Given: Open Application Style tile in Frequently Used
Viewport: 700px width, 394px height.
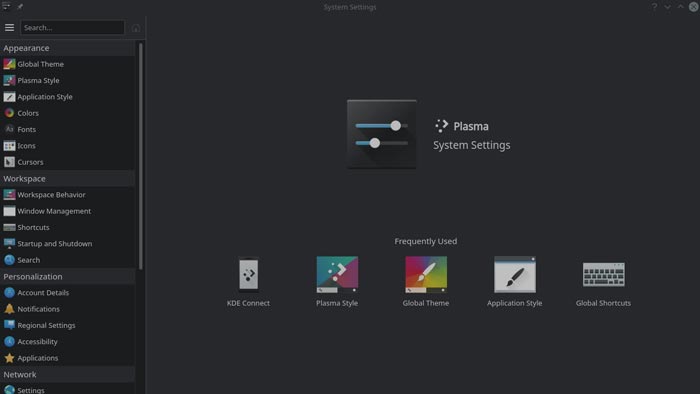Looking at the screenshot, I should click(515, 283).
